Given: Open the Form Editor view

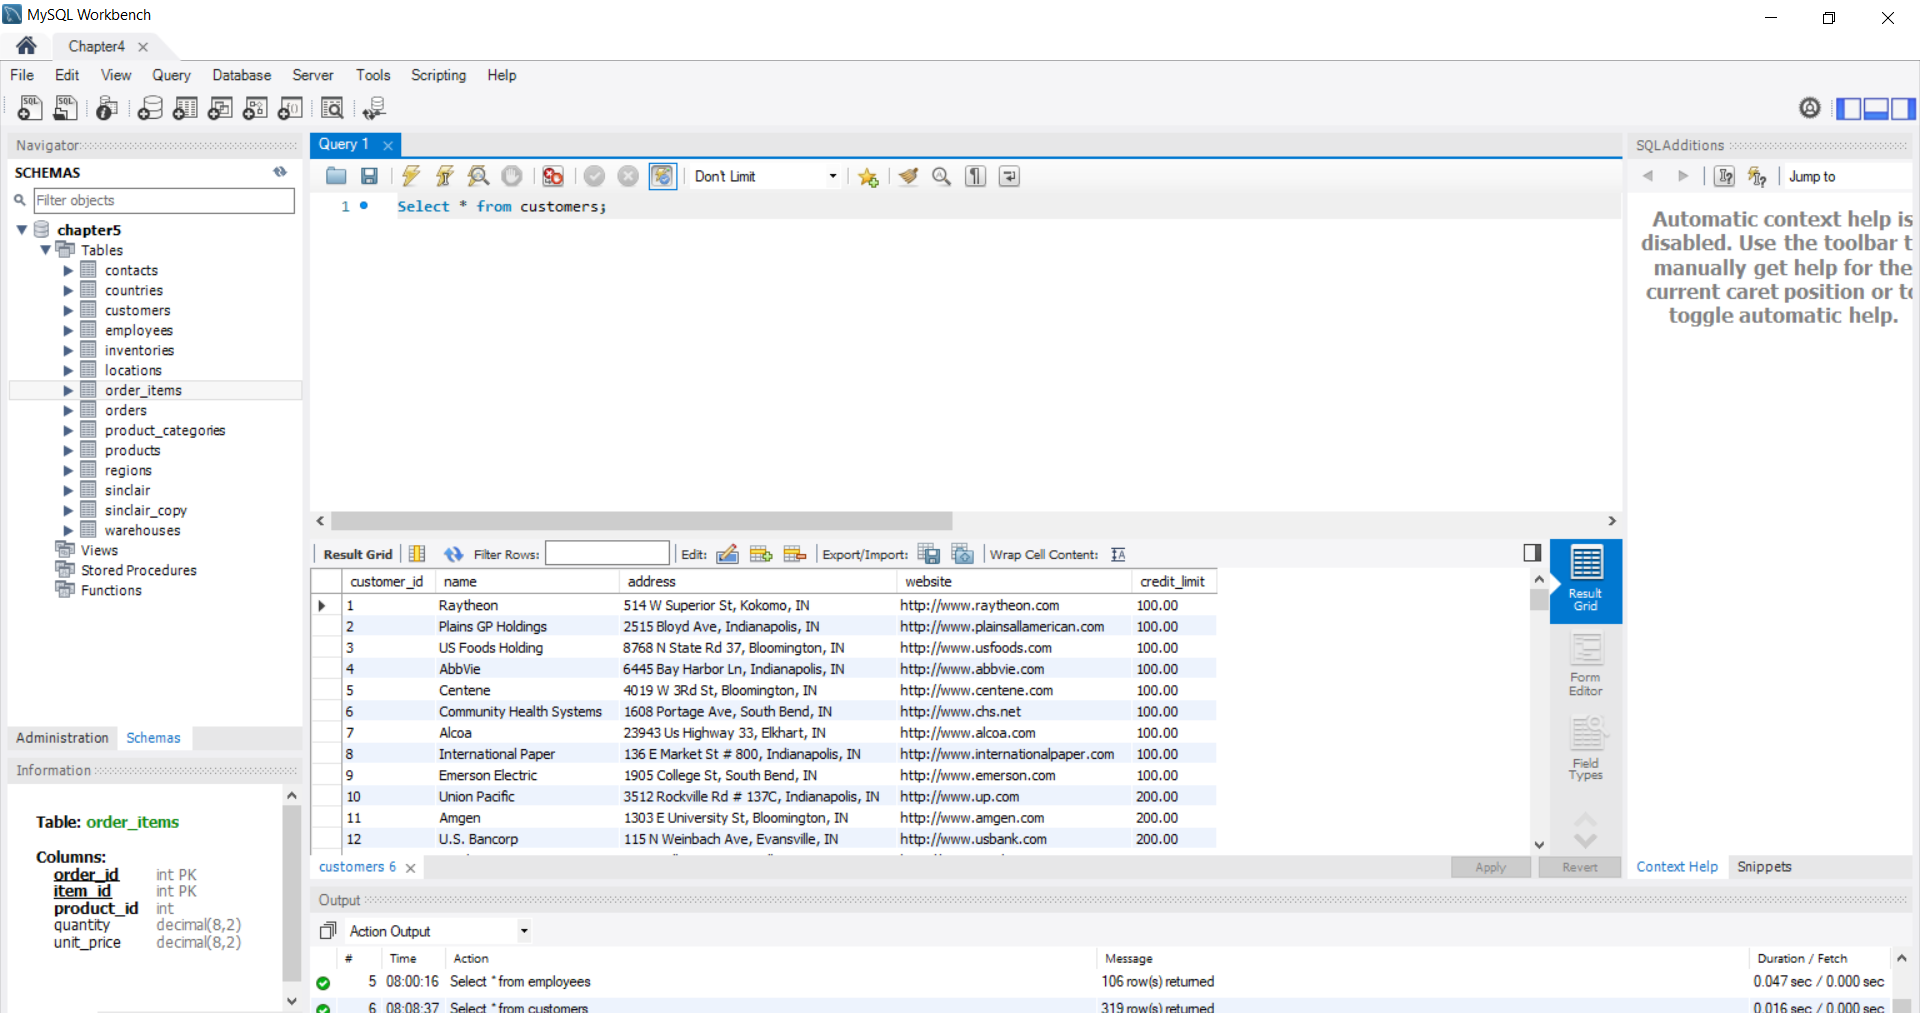Looking at the screenshot, I should click(1585, 666).
